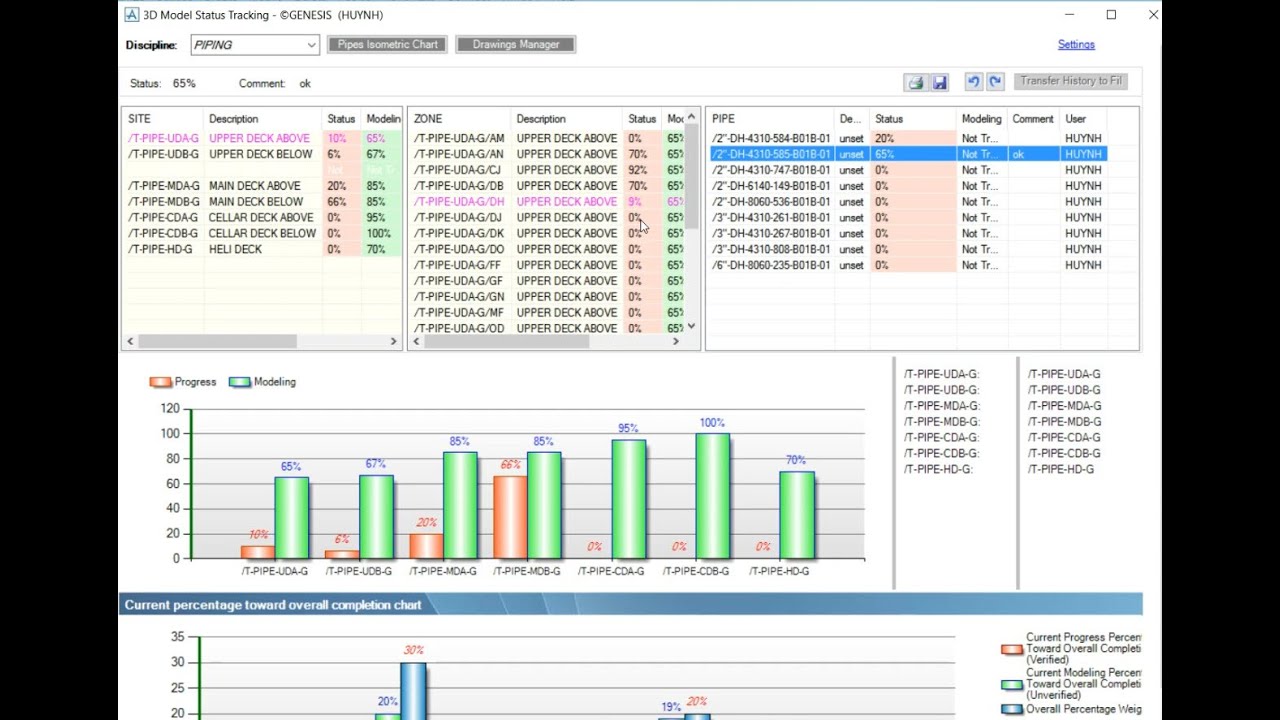Click the ZONE list scroll-up arrow
Screen dimensions: 1280x720
coord(691,118)
